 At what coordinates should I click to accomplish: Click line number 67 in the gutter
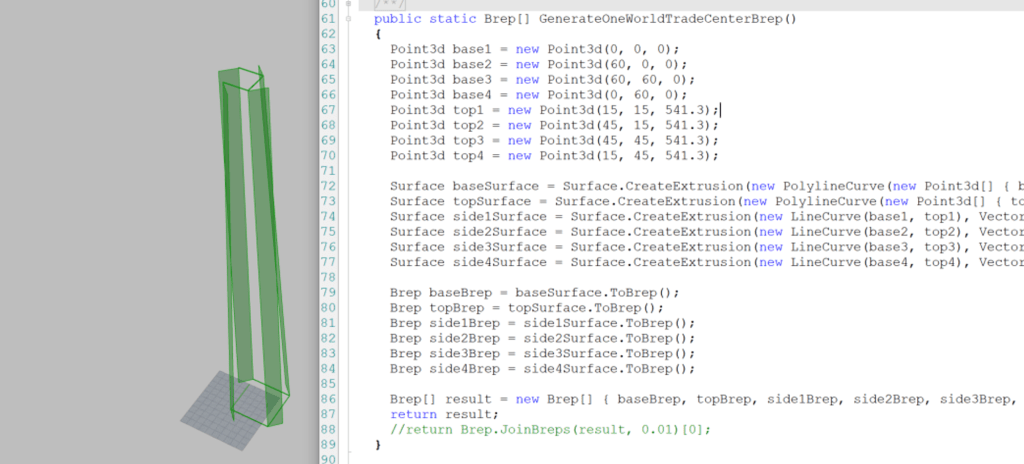coord(327,109)
